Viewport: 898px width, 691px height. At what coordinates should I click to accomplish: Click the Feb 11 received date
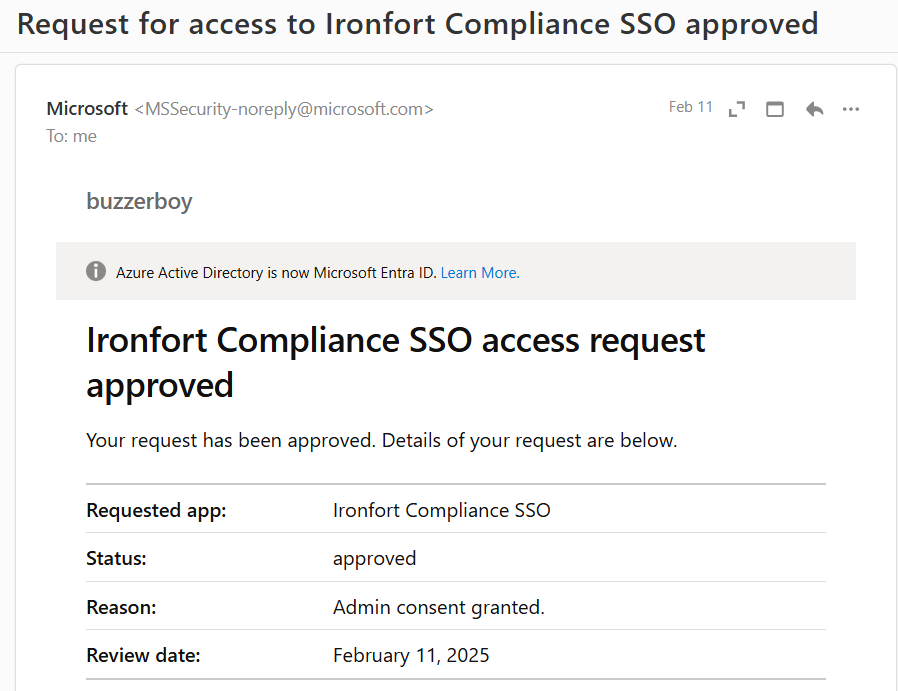coord(690,107)
